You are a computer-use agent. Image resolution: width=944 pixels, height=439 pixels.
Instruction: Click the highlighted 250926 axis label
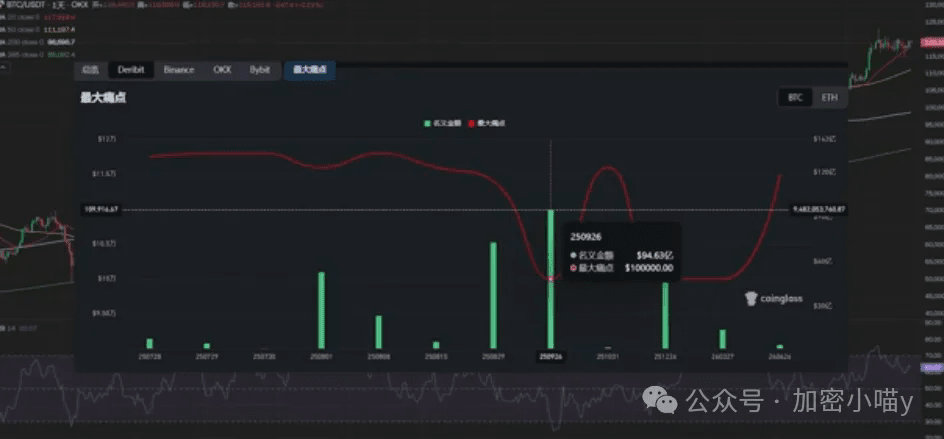tap(551, 356)
